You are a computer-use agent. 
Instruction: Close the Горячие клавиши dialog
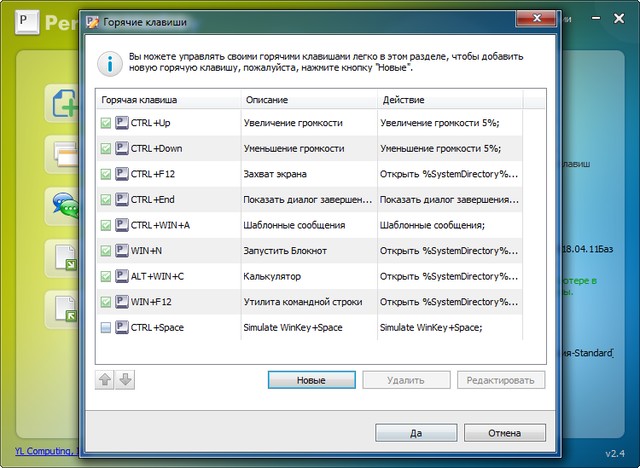(537, 18)
